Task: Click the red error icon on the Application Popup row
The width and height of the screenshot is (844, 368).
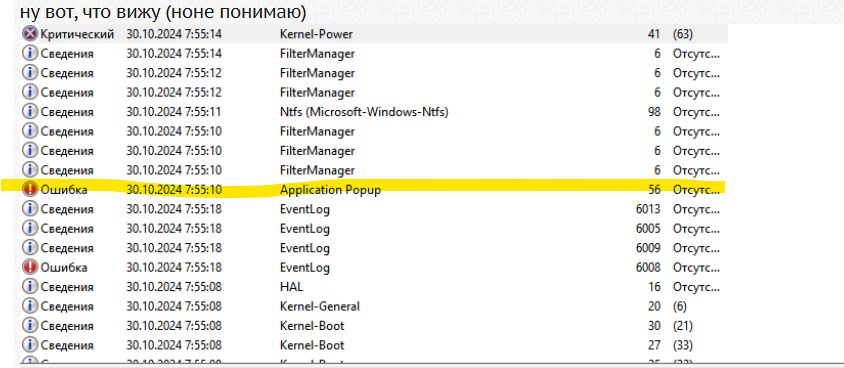Action: [30, 189]
